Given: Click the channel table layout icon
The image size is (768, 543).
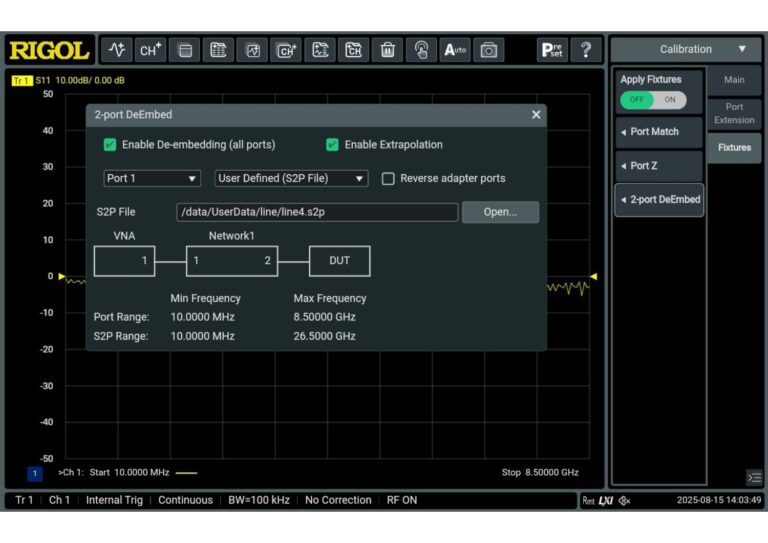Looking at the screenshot, I should coord(354,50).
